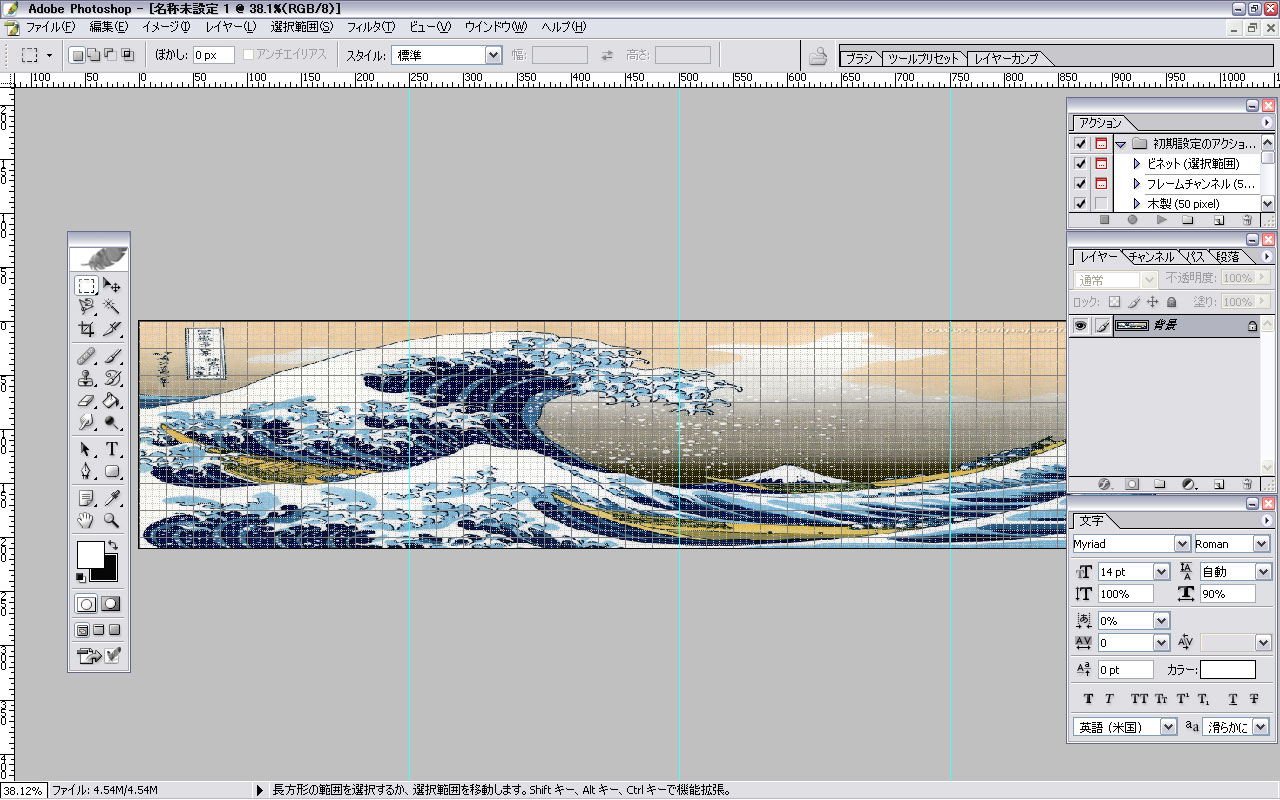Uncheck the 初期設定のアクション set checkbox
This screenshot has width=1280, height=800.
(1080, 144)
